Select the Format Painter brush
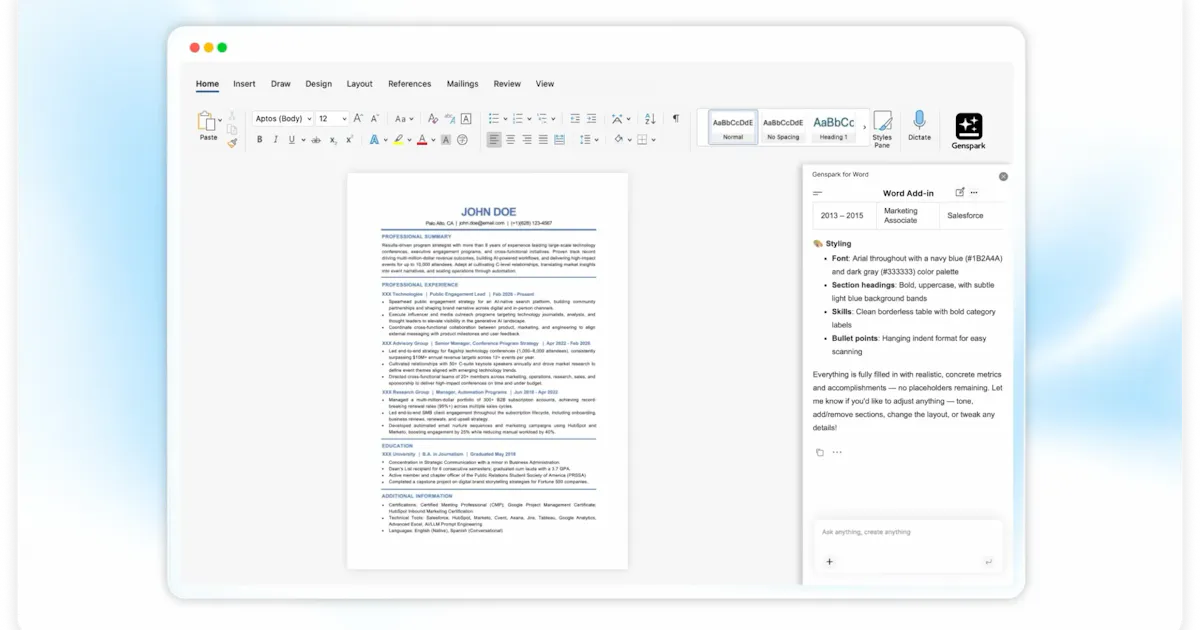Image resolution: width=1200 pixels, height=630 pixels. (232, 143)
